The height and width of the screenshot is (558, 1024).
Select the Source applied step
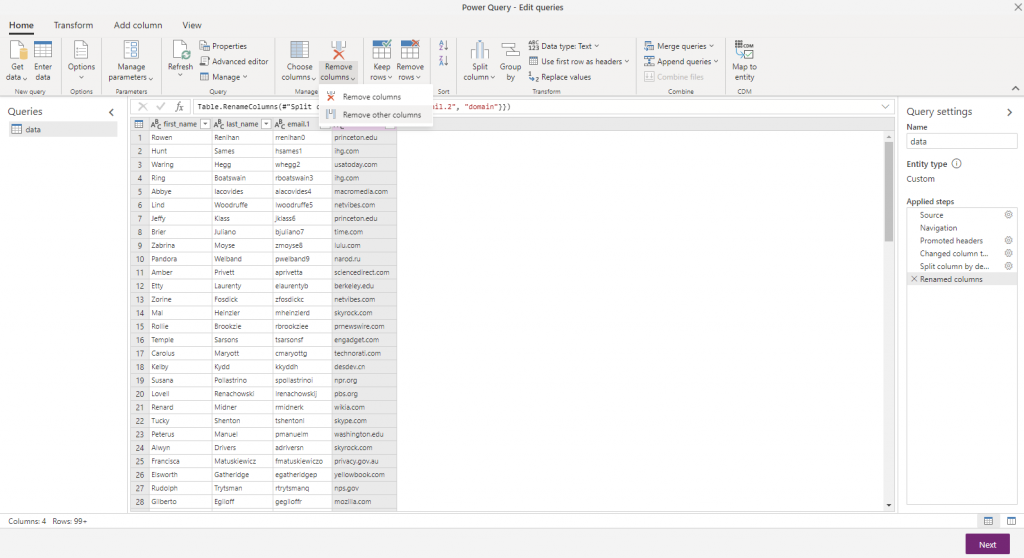[931, 215]
